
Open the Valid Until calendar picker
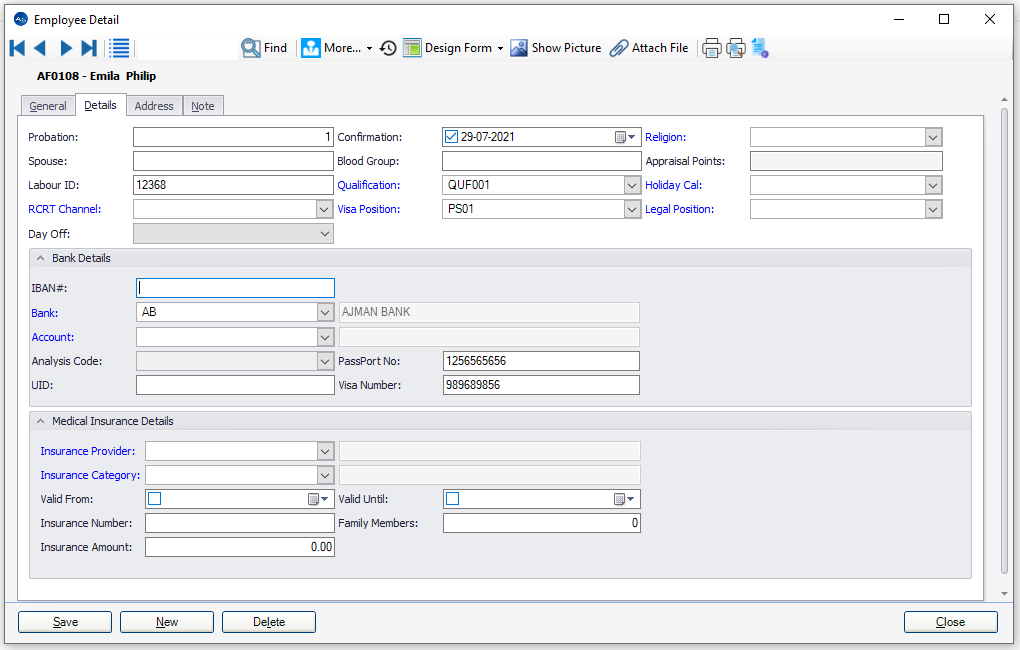pos(624,499)
